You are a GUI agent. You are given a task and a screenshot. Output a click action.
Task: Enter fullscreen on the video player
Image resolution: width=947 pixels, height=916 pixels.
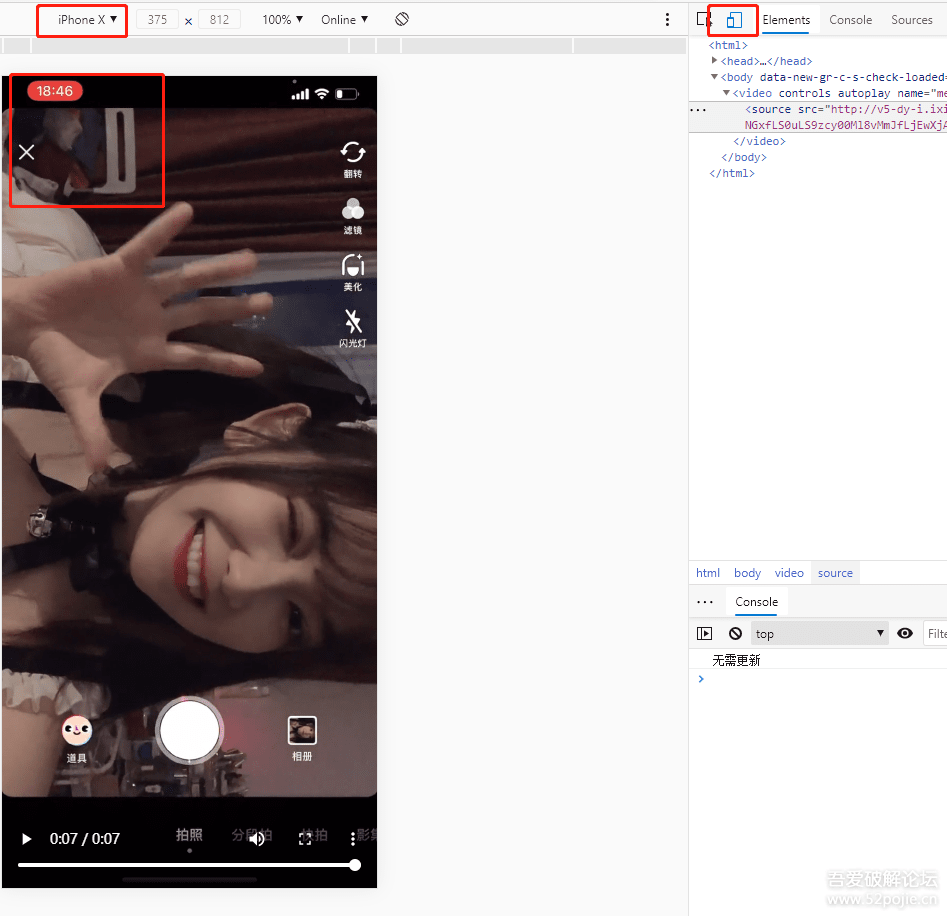(x=306, y=839)
